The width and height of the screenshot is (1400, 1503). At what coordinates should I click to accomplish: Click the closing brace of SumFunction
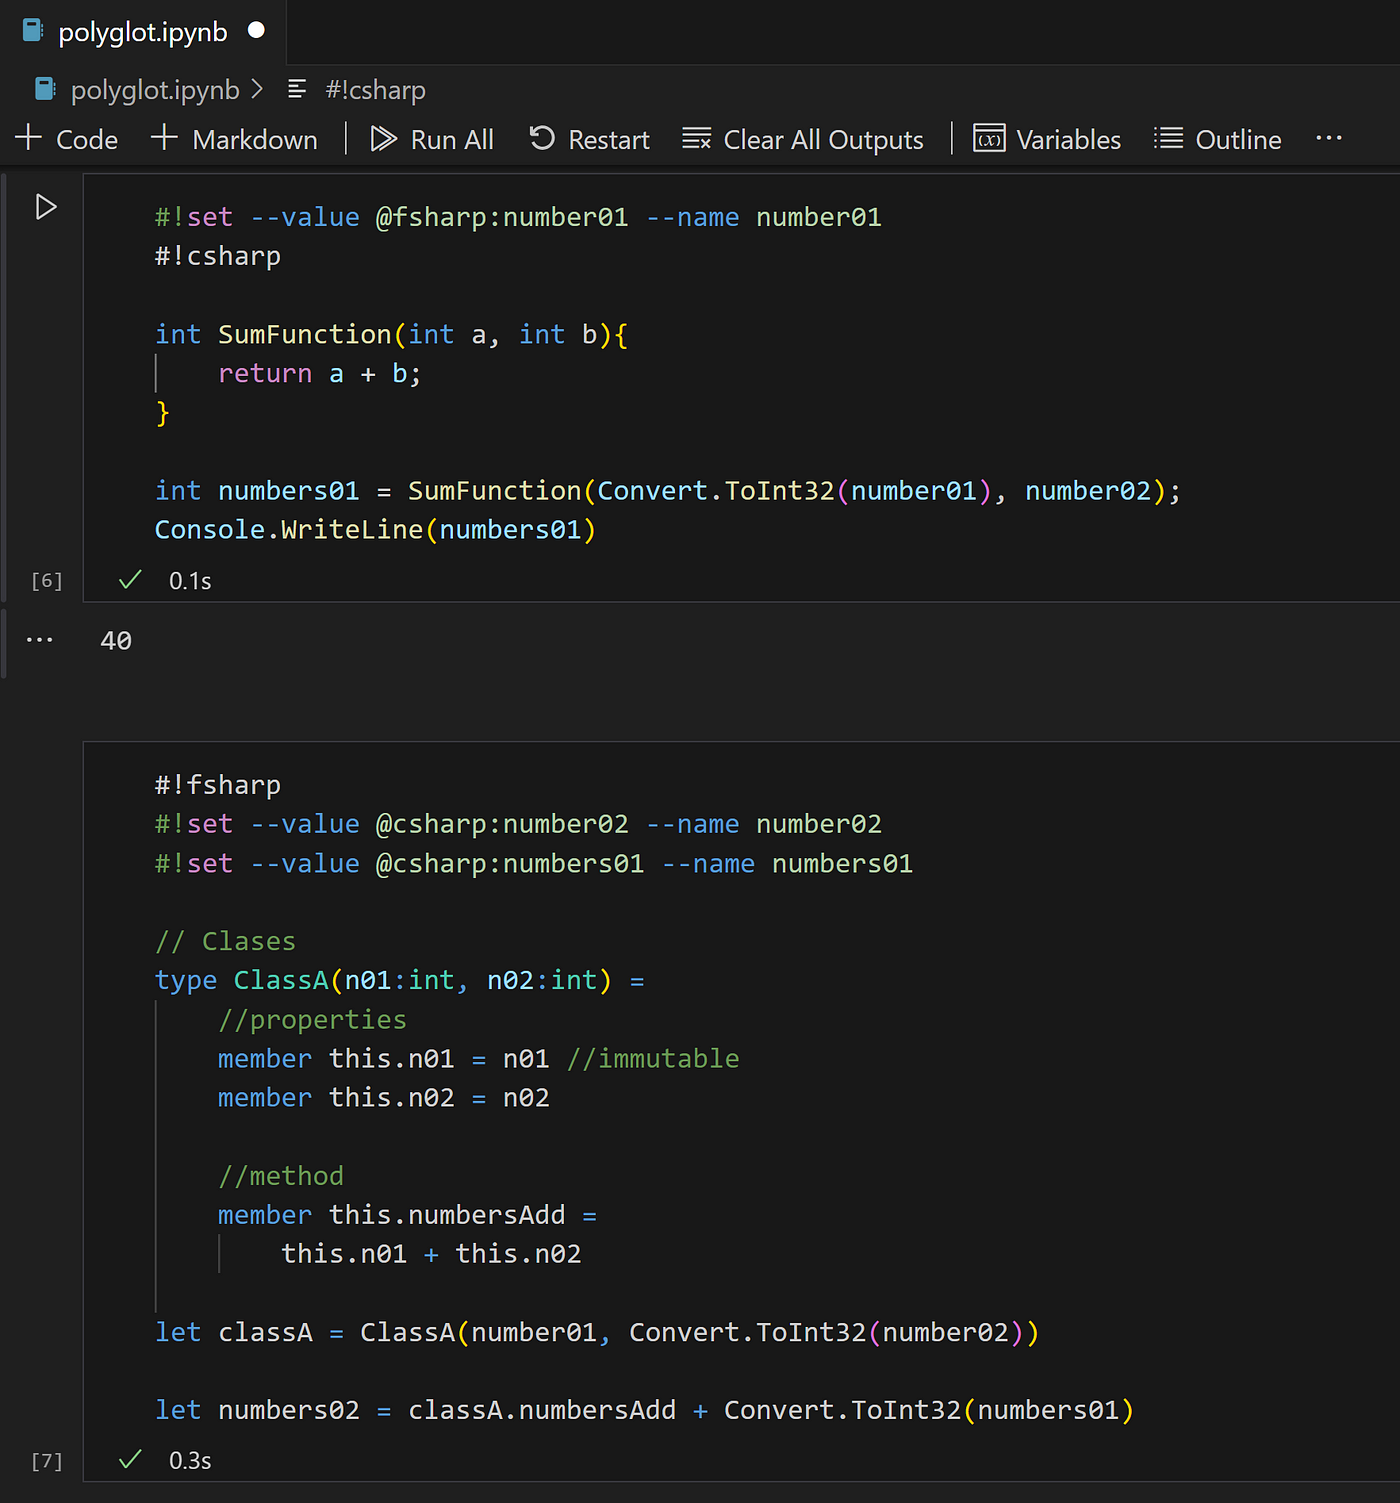tap(162, 413)
